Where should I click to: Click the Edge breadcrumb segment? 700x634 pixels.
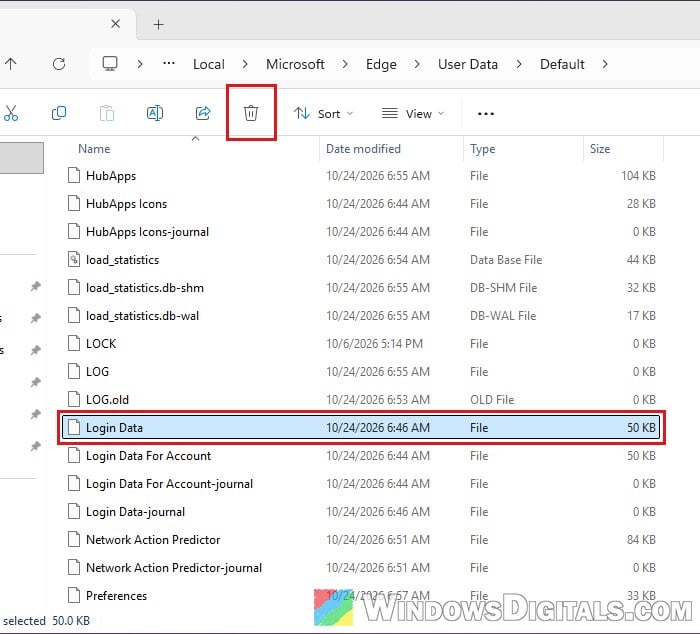[x=381, y=64]
